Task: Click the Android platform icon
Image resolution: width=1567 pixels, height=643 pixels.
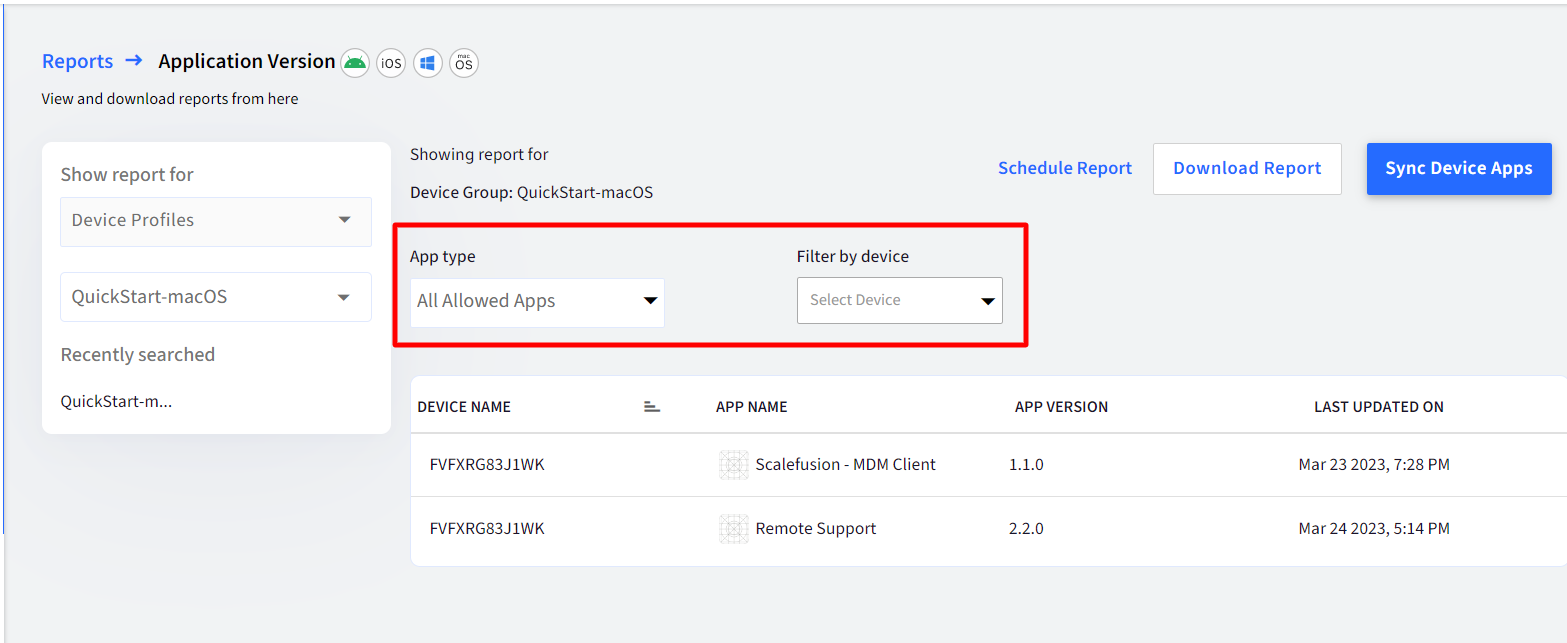Action: (x=355, y=63)
